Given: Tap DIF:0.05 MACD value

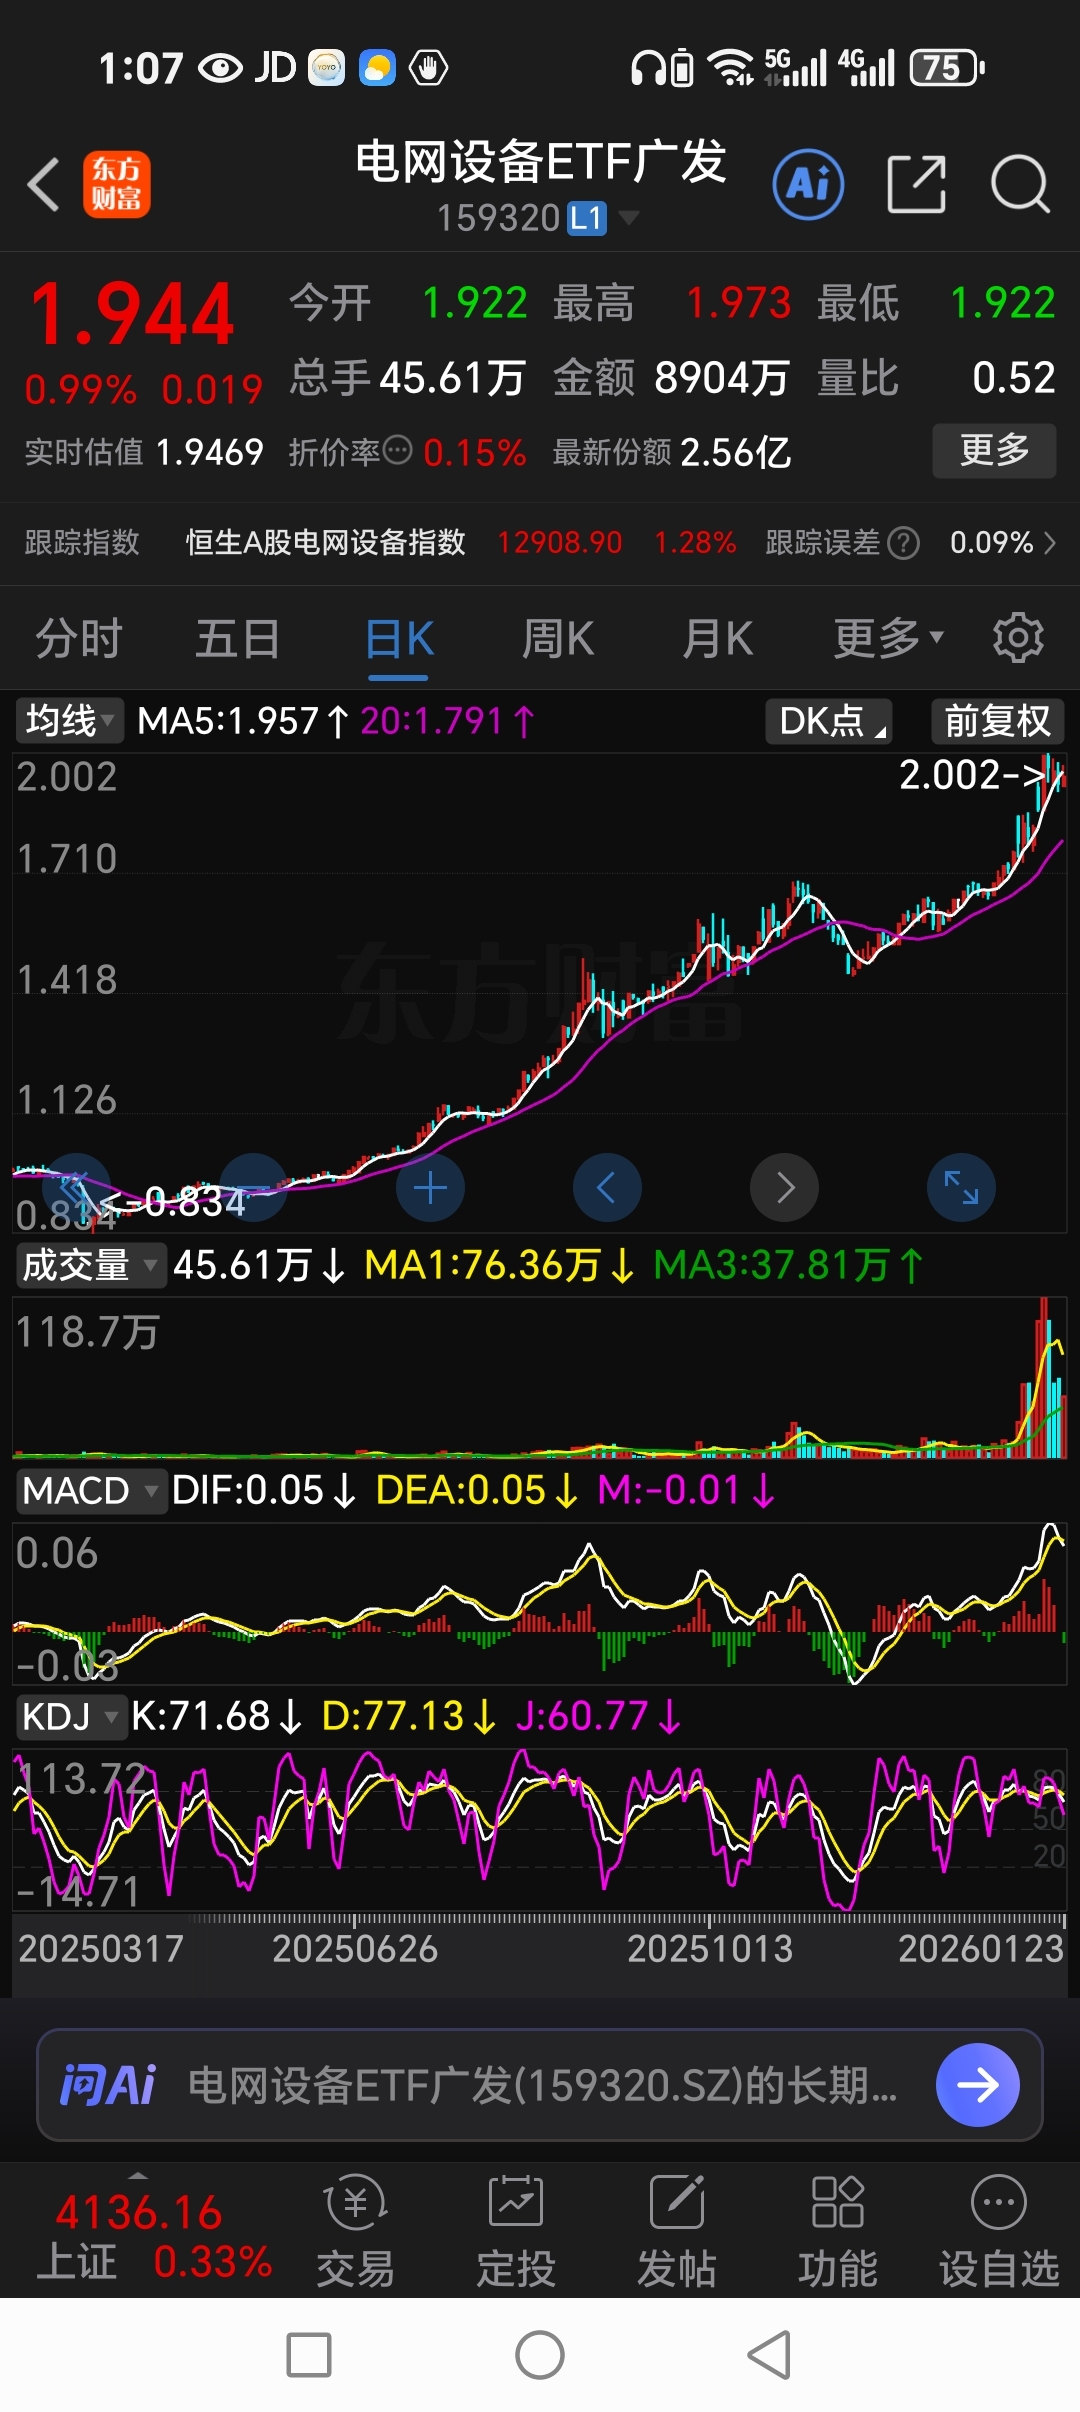Looking at the screenshot, I should pos(264,1491).
